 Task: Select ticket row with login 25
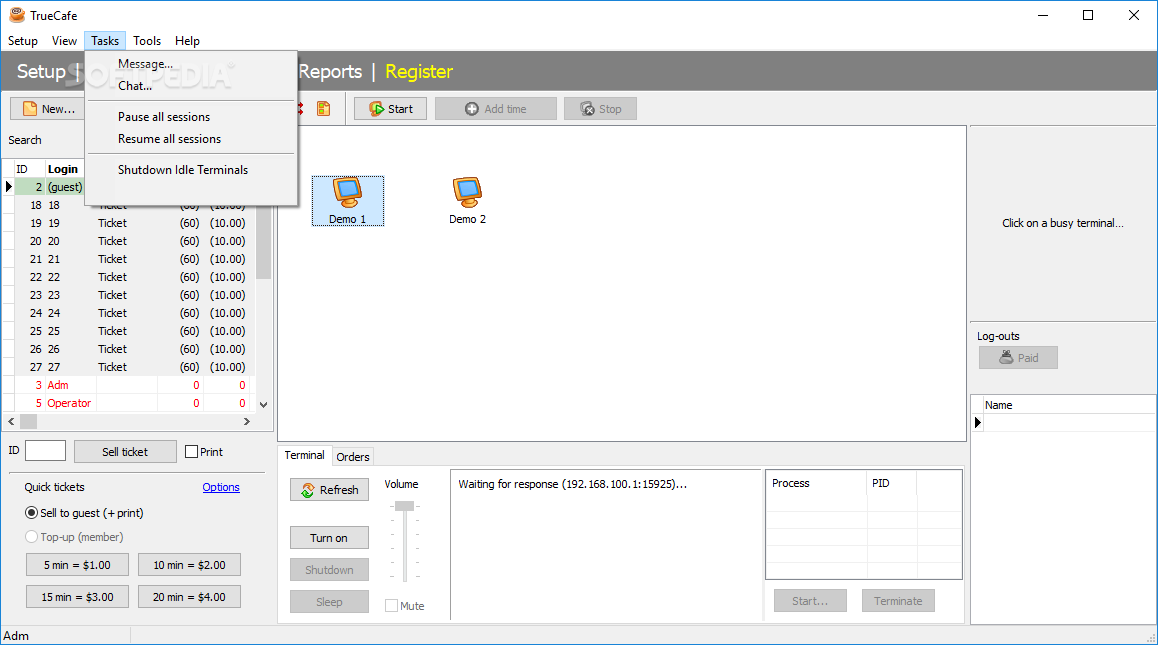tap(129, 331)
